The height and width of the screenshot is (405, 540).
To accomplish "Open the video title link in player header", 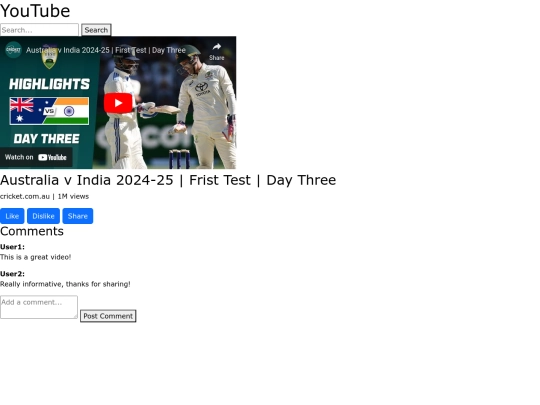I will (x=106, y=50).
